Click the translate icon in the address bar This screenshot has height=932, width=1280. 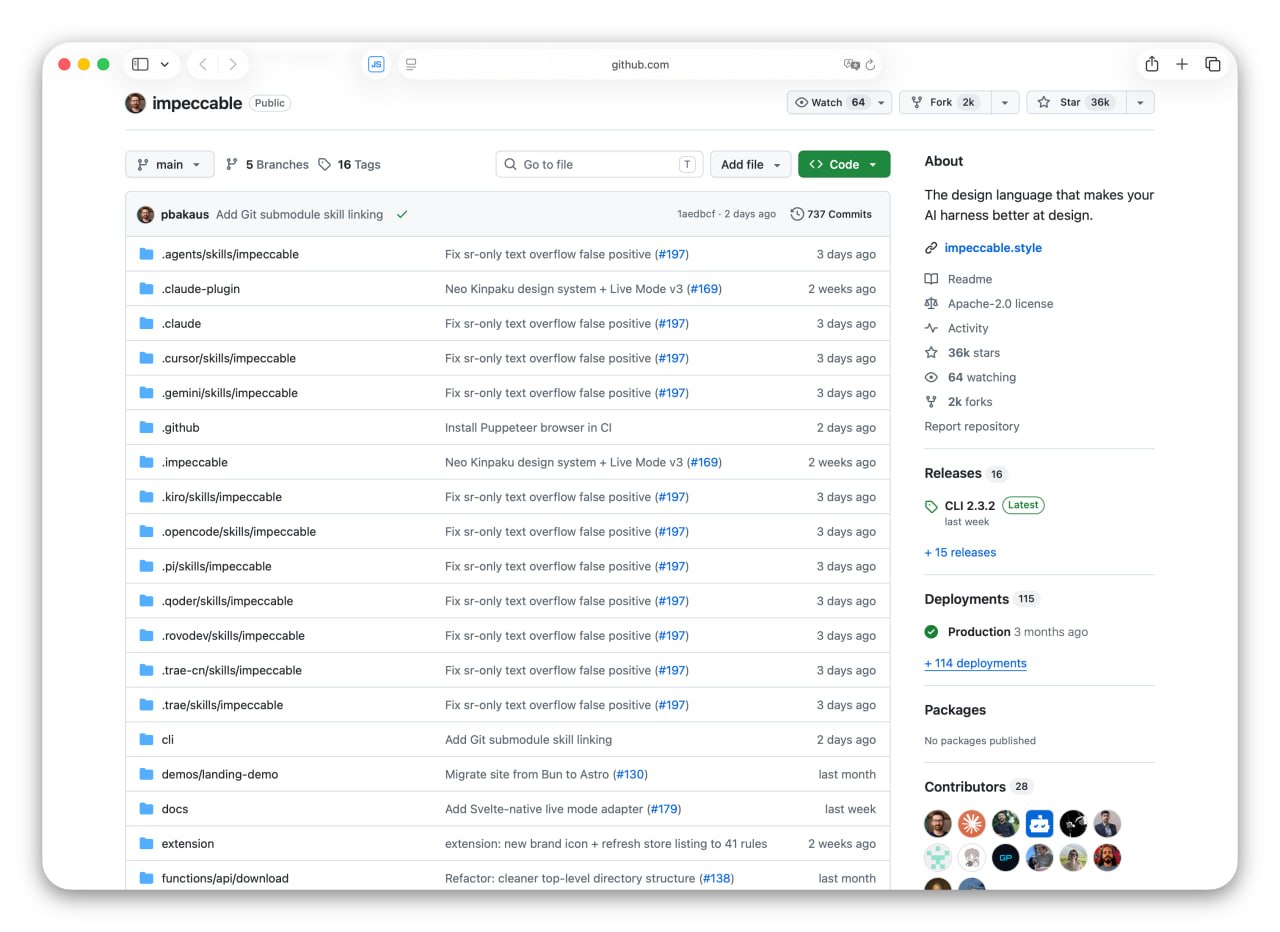(x=851, y=64)
